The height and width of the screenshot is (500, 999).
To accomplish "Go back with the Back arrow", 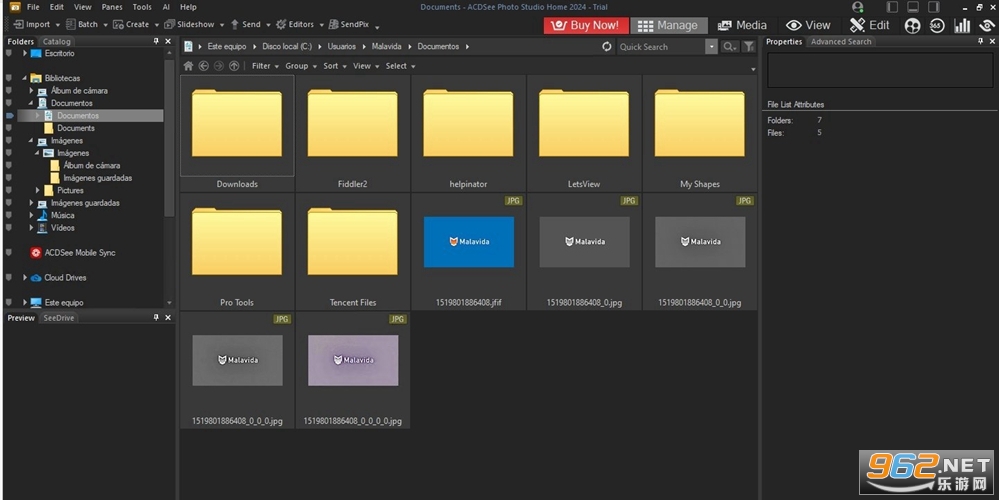I will click(x=203, y=66).
